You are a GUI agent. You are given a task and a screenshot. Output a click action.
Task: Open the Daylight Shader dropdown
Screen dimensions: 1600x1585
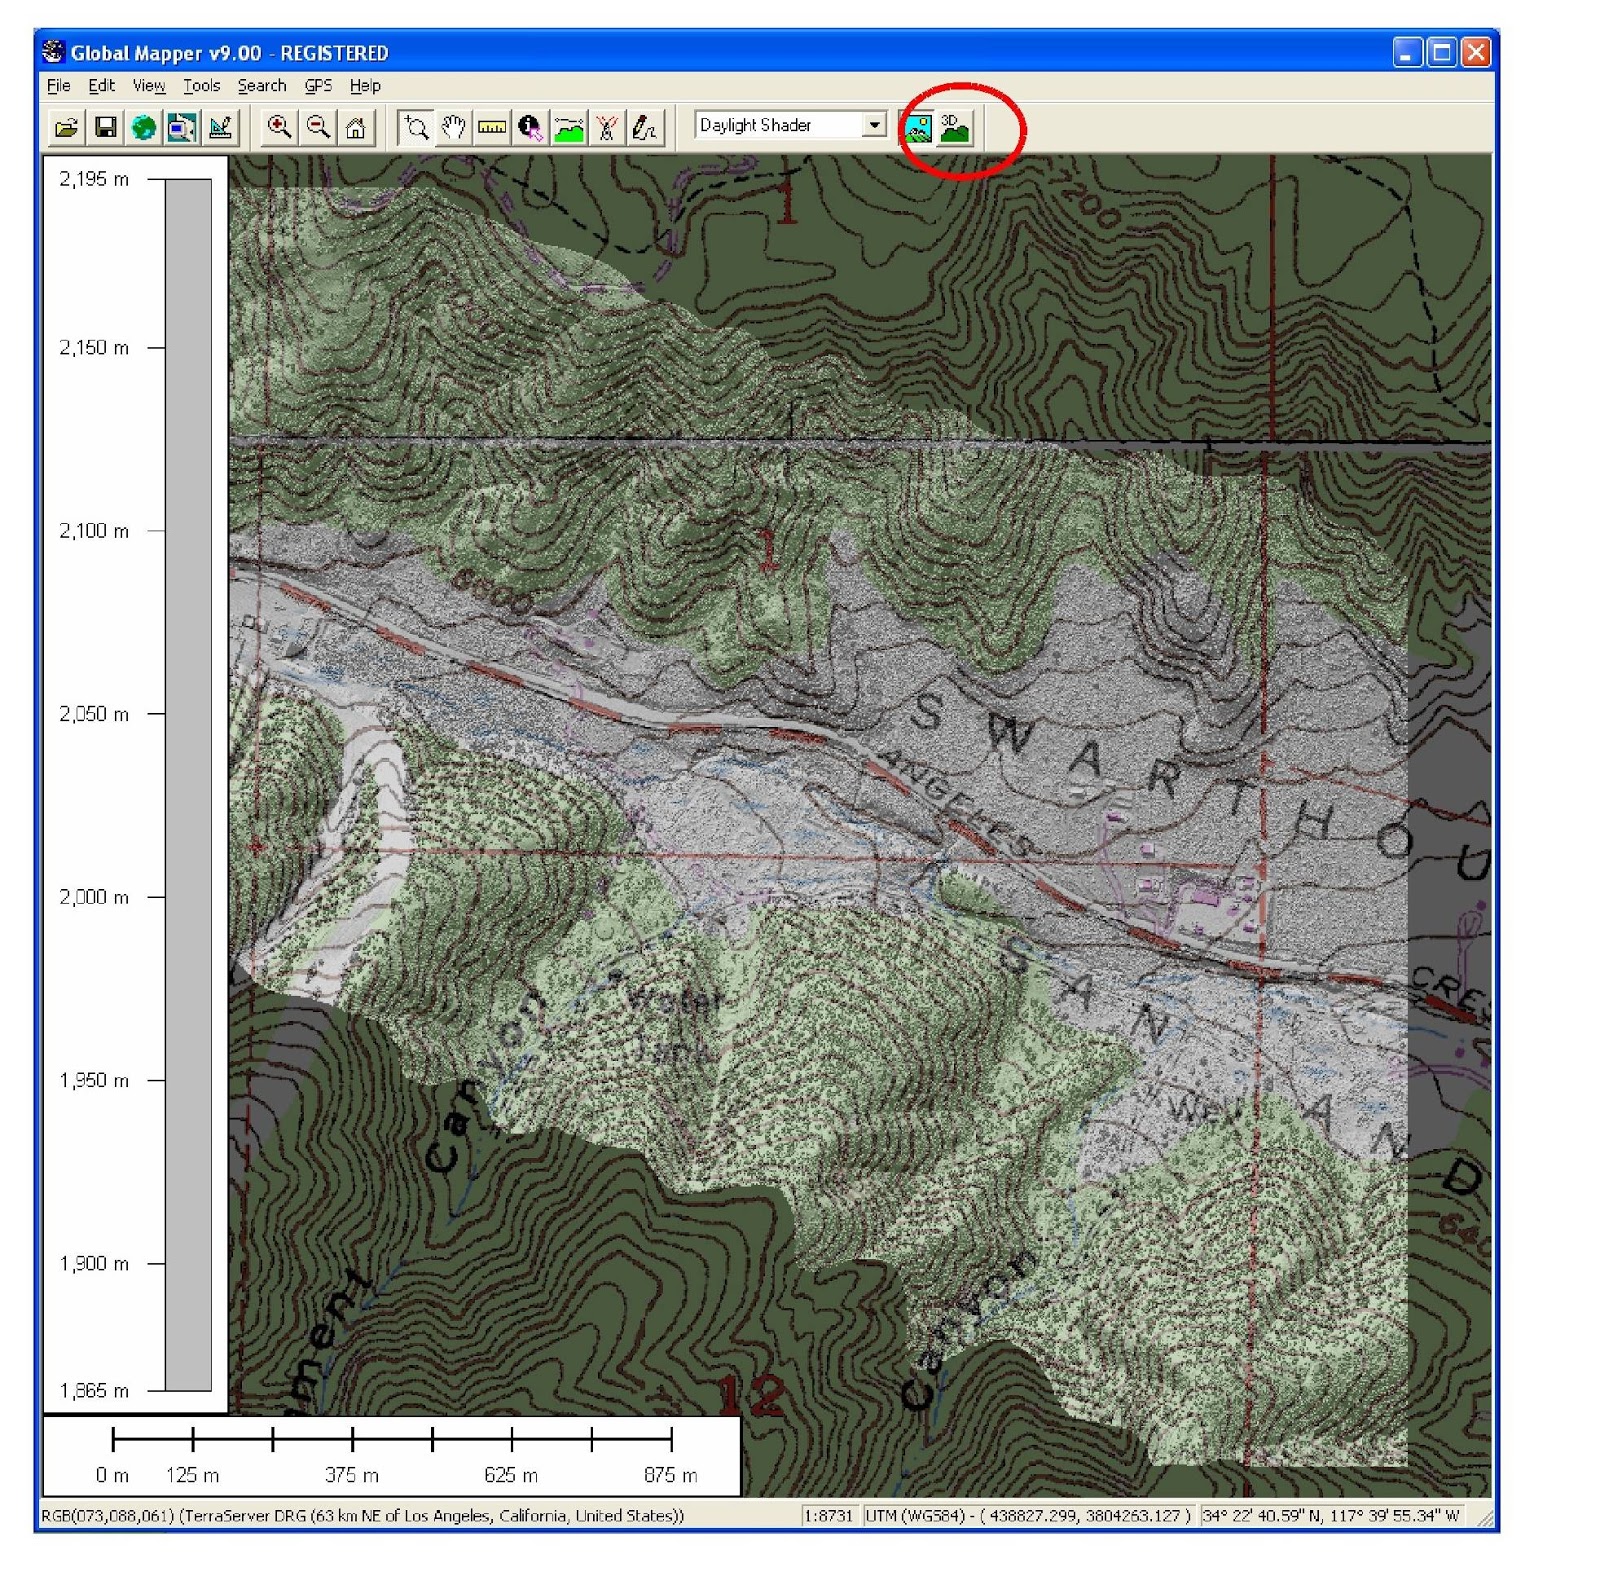tap(780, 125)
